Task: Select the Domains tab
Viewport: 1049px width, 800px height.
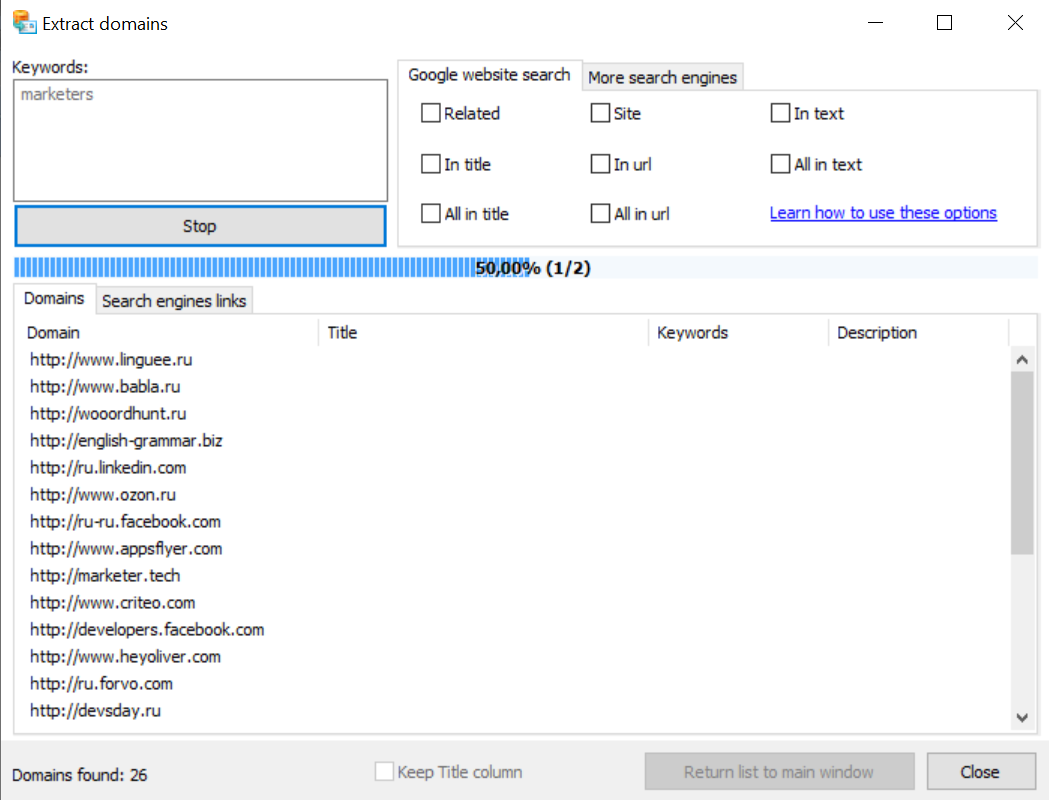Action: (x=54, y=299)
